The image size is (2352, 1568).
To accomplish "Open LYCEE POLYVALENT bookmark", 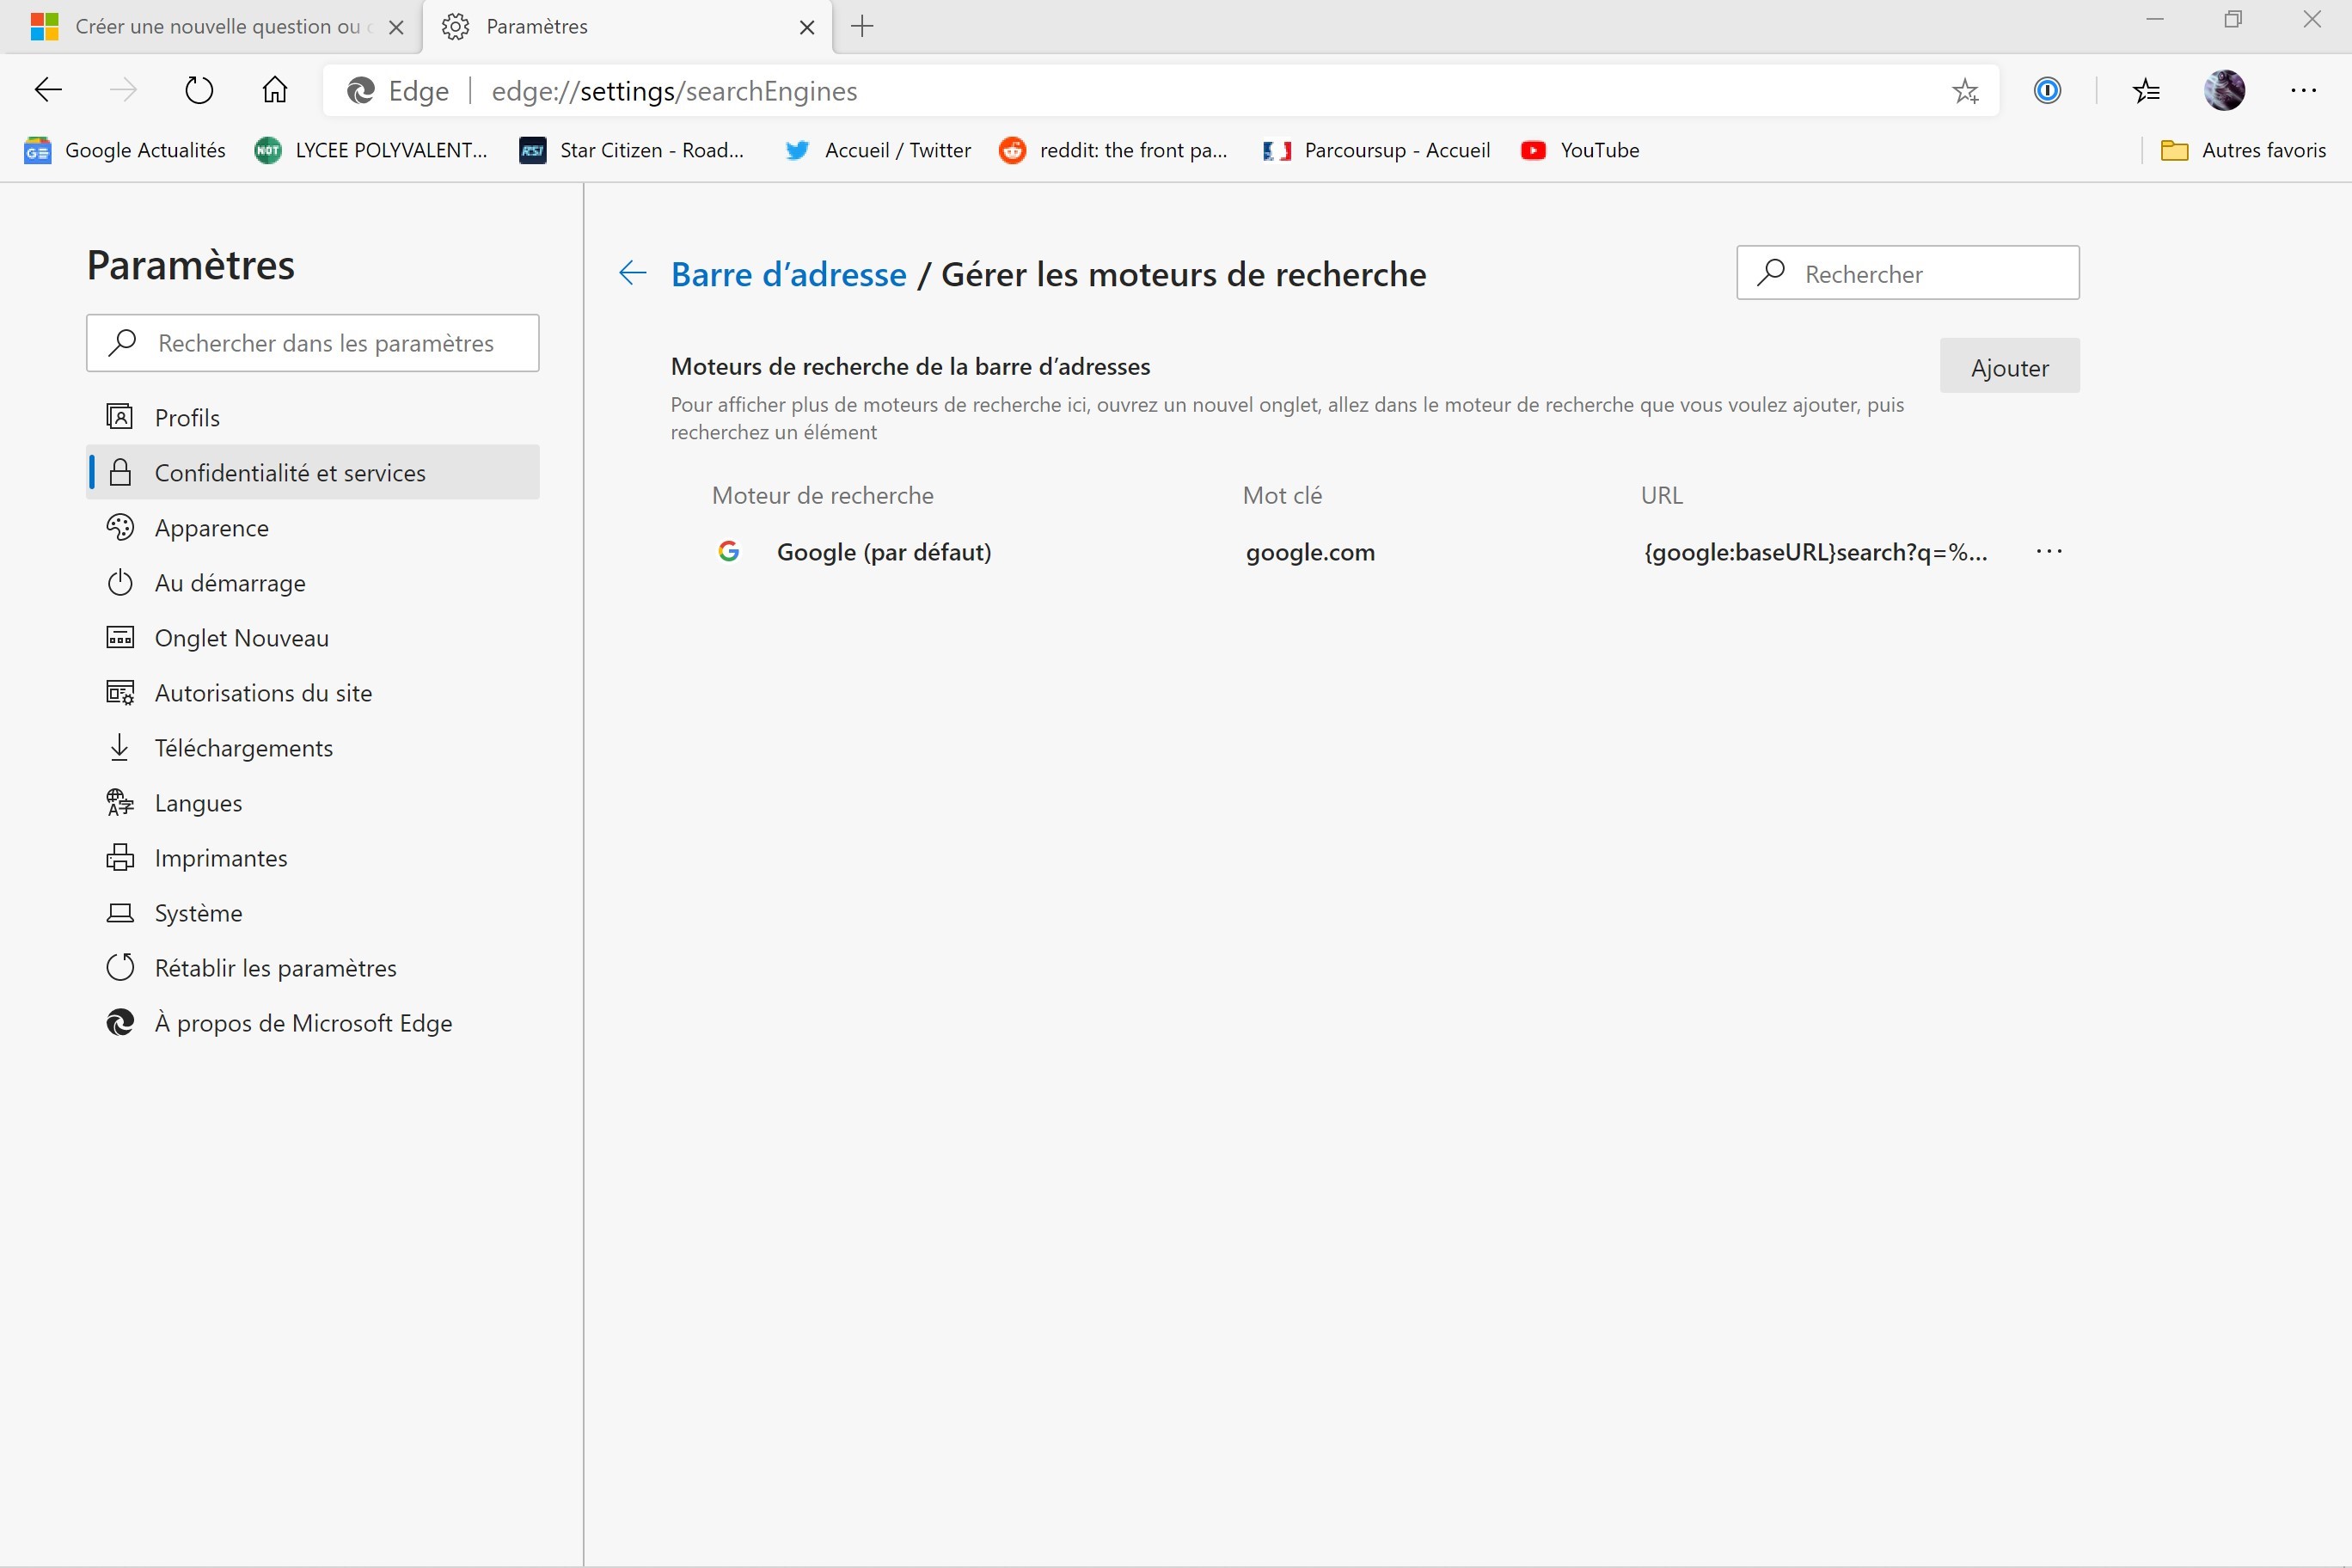I will coord(371,150).
